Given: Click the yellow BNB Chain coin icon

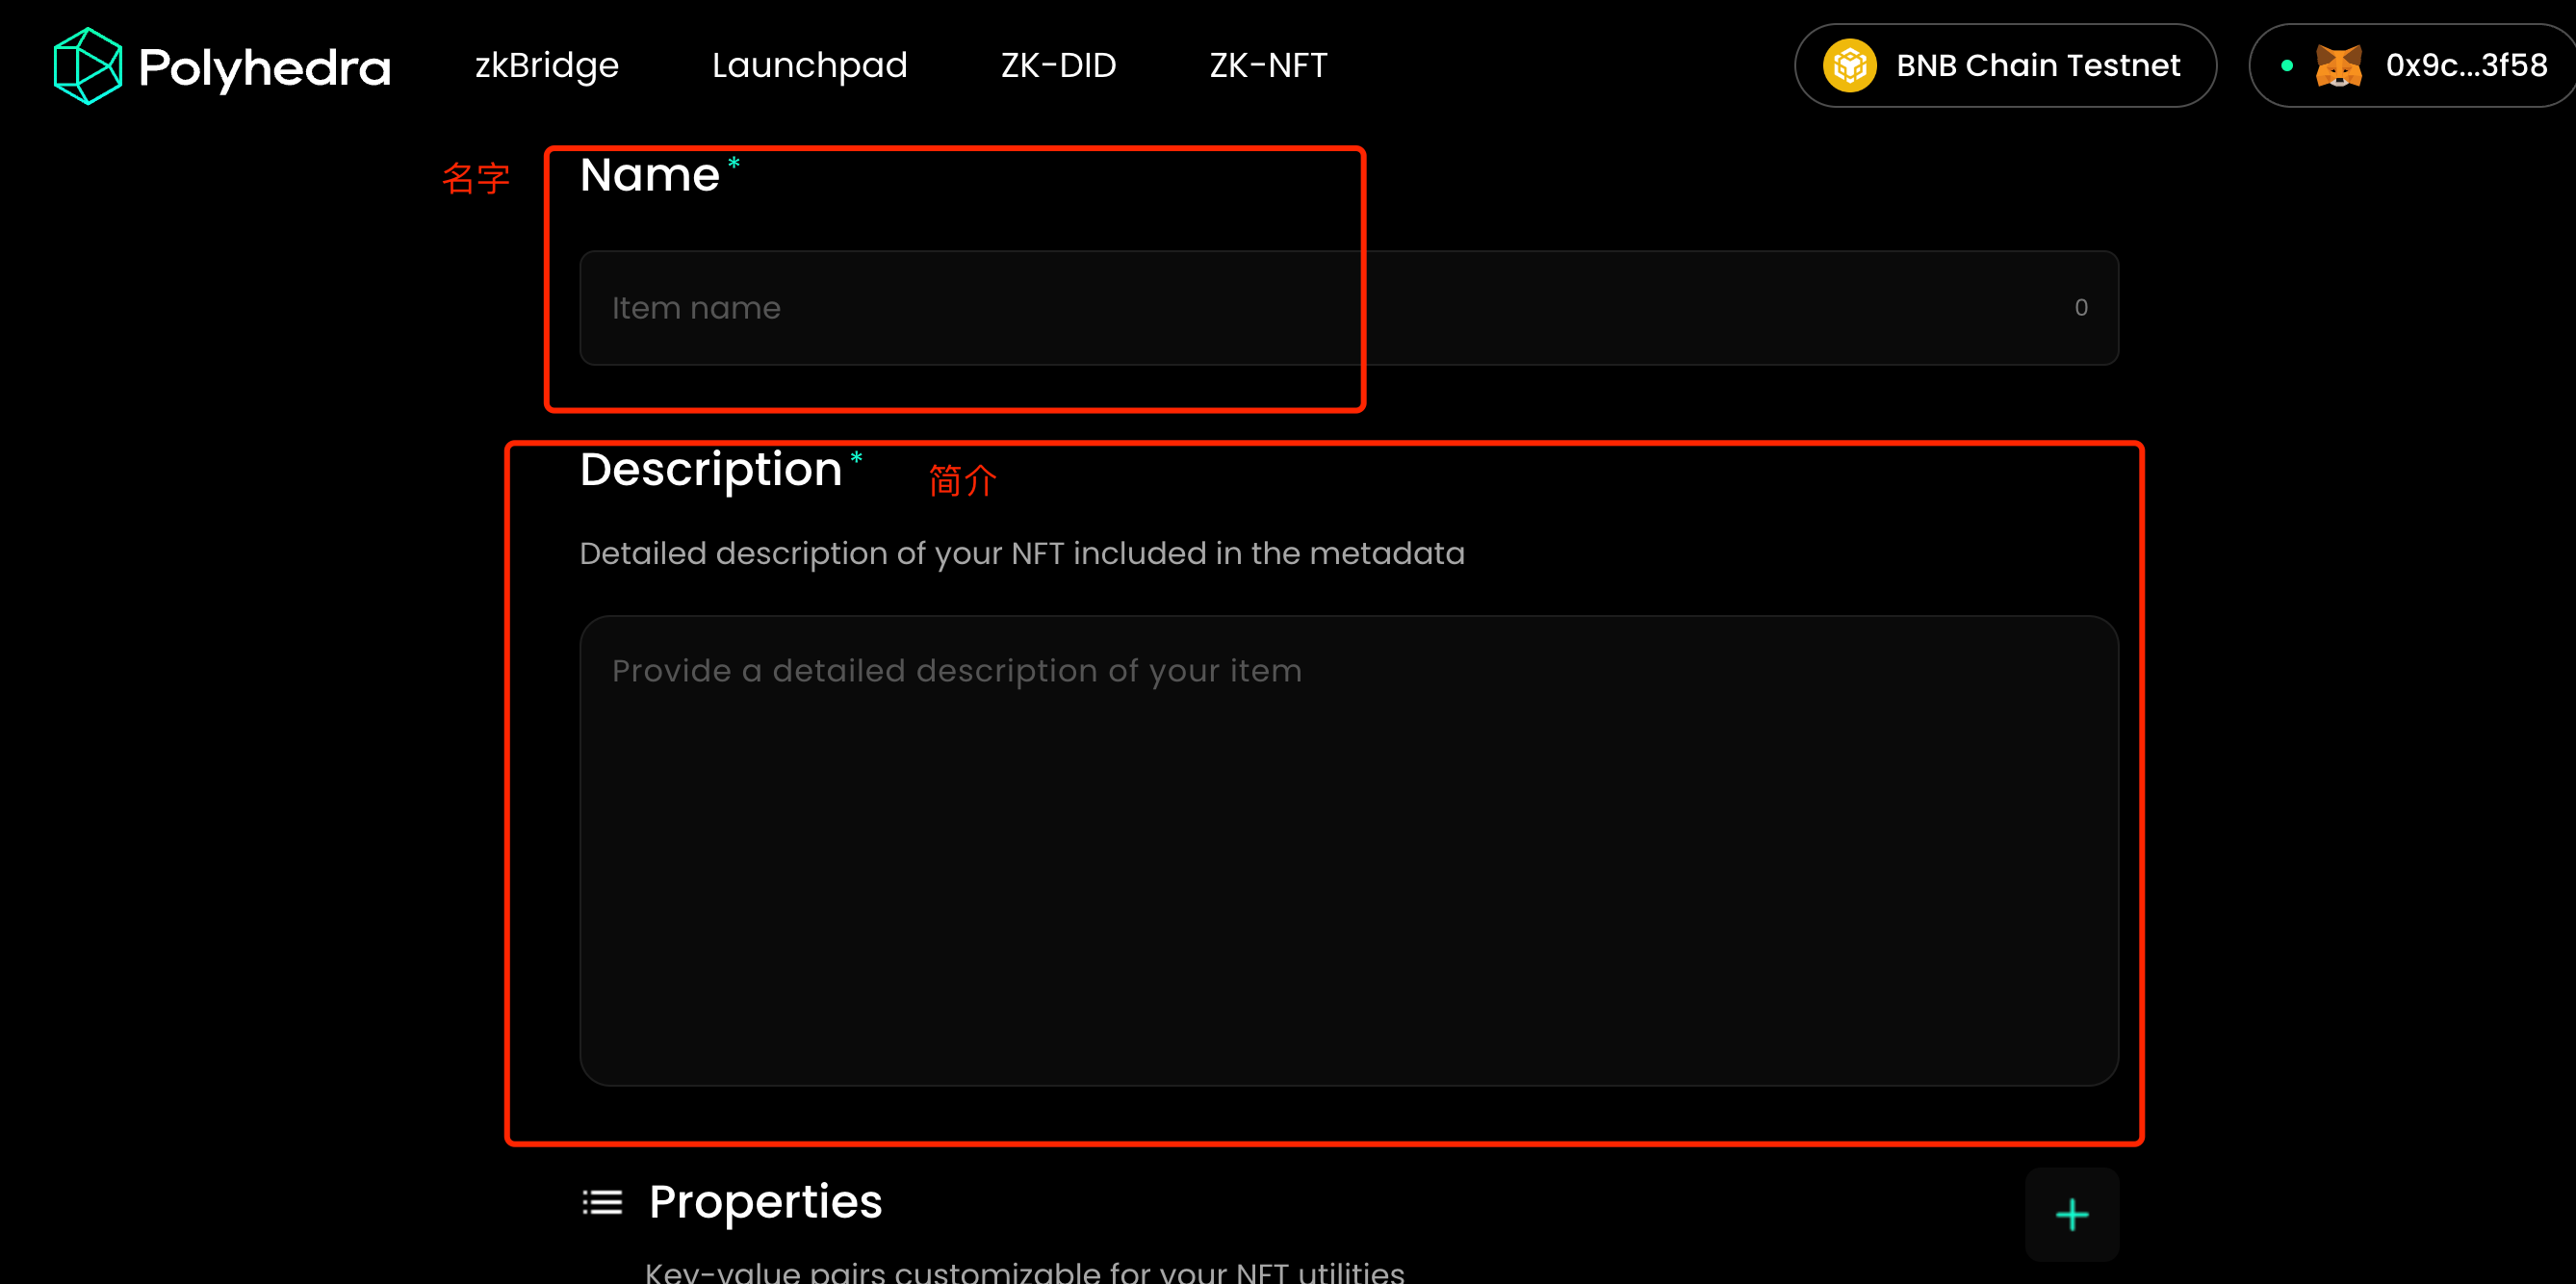Looking at the screenshot, I should [x=1849, y=66].
